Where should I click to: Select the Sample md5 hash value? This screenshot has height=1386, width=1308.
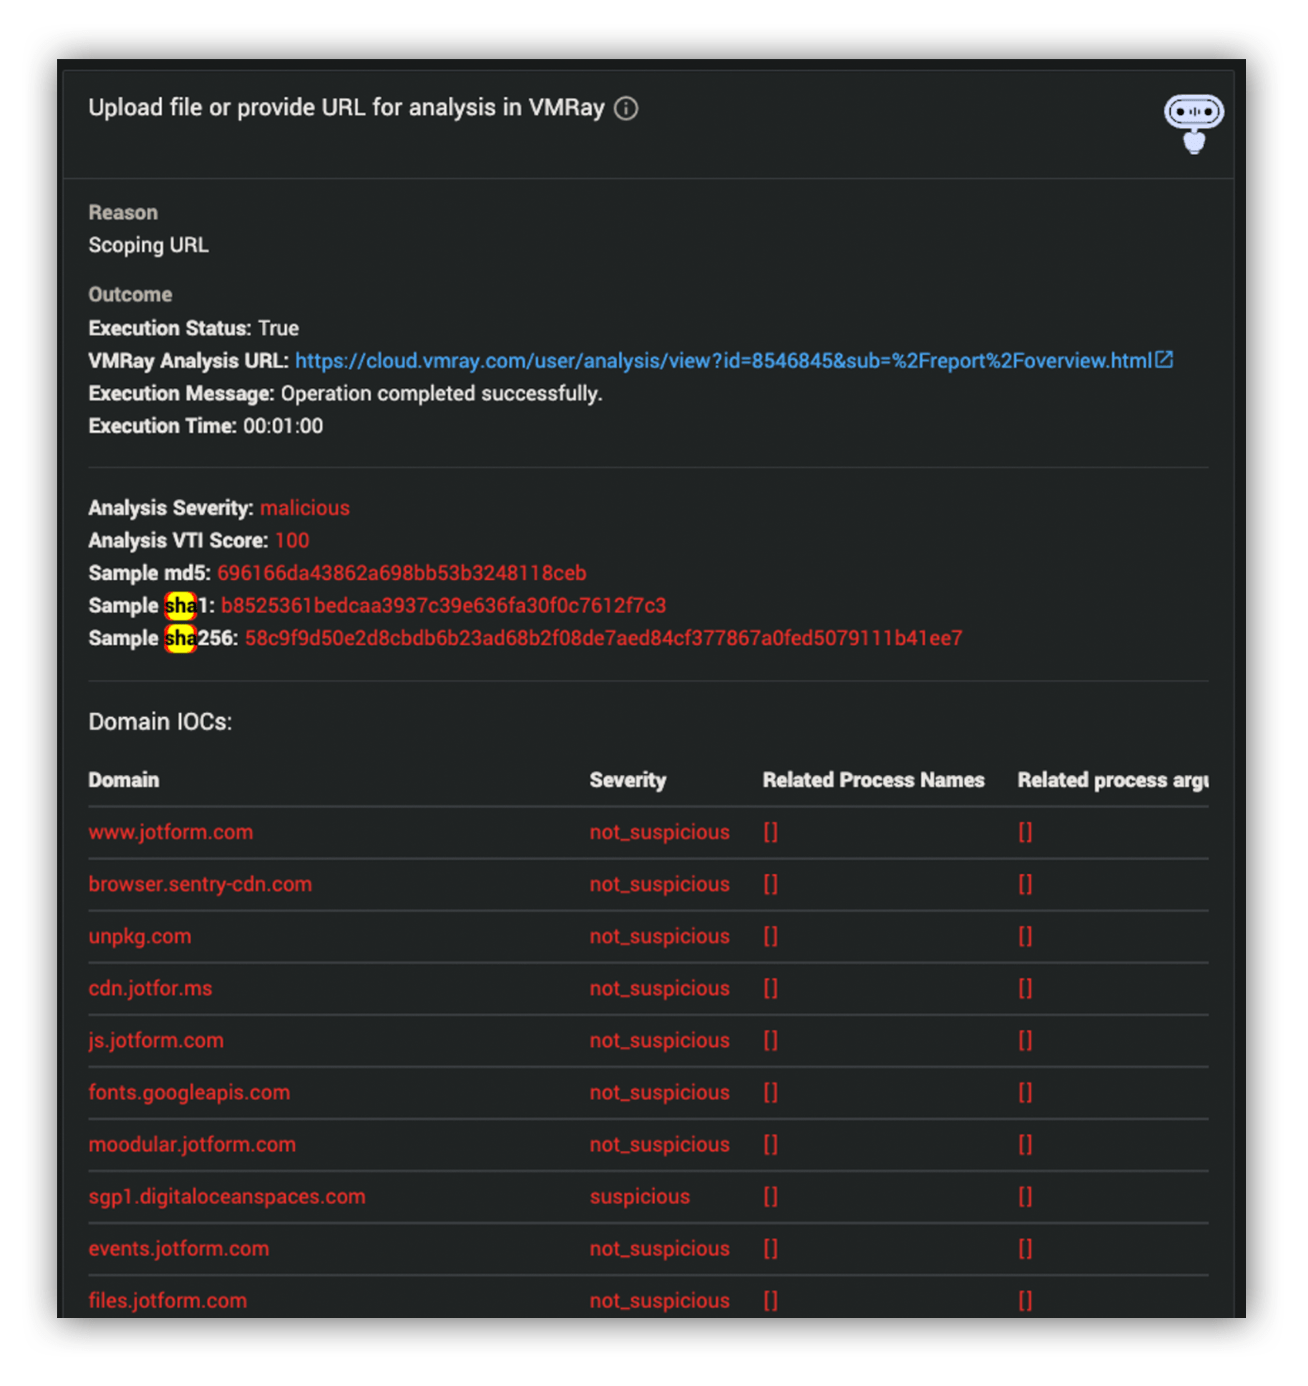[x=402, y=573]
